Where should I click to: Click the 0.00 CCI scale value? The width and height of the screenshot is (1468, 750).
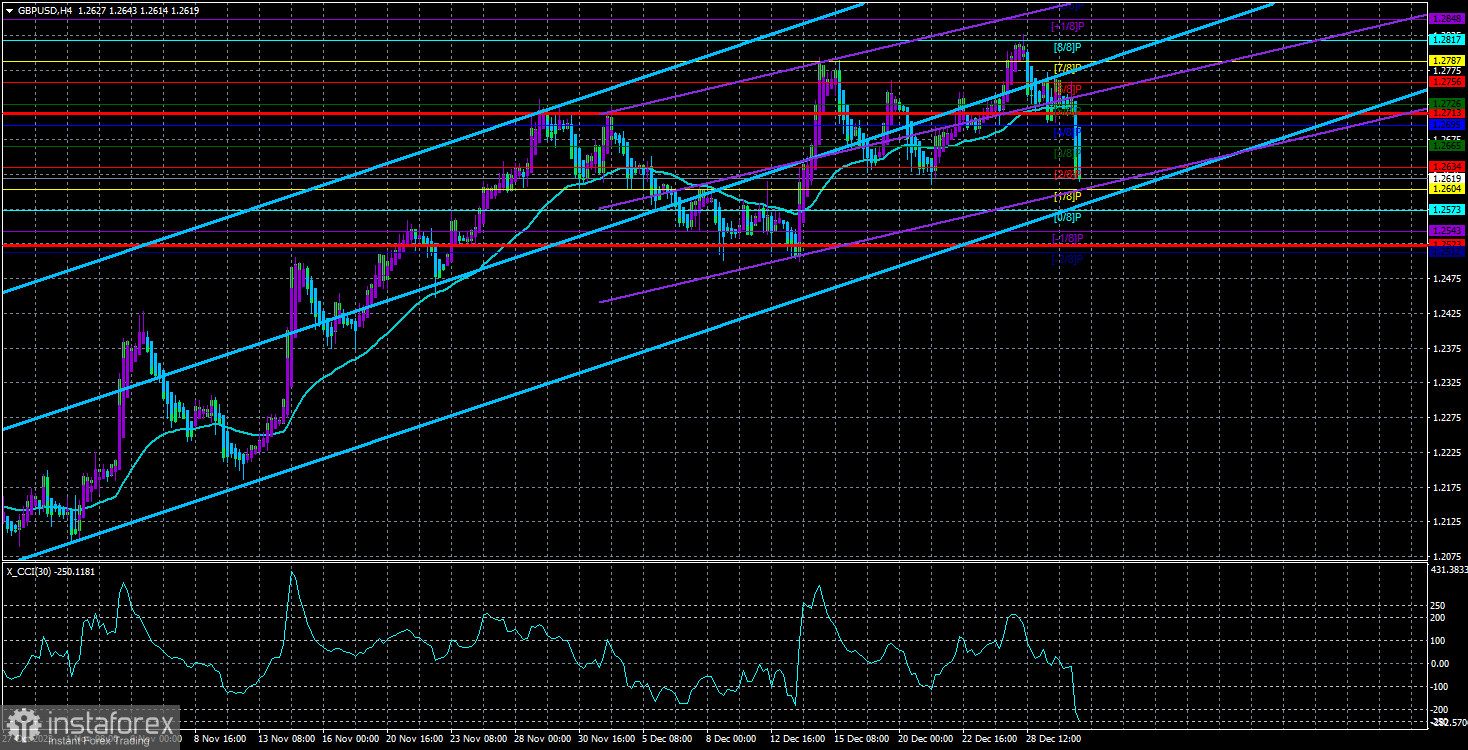pos(1441,663)
